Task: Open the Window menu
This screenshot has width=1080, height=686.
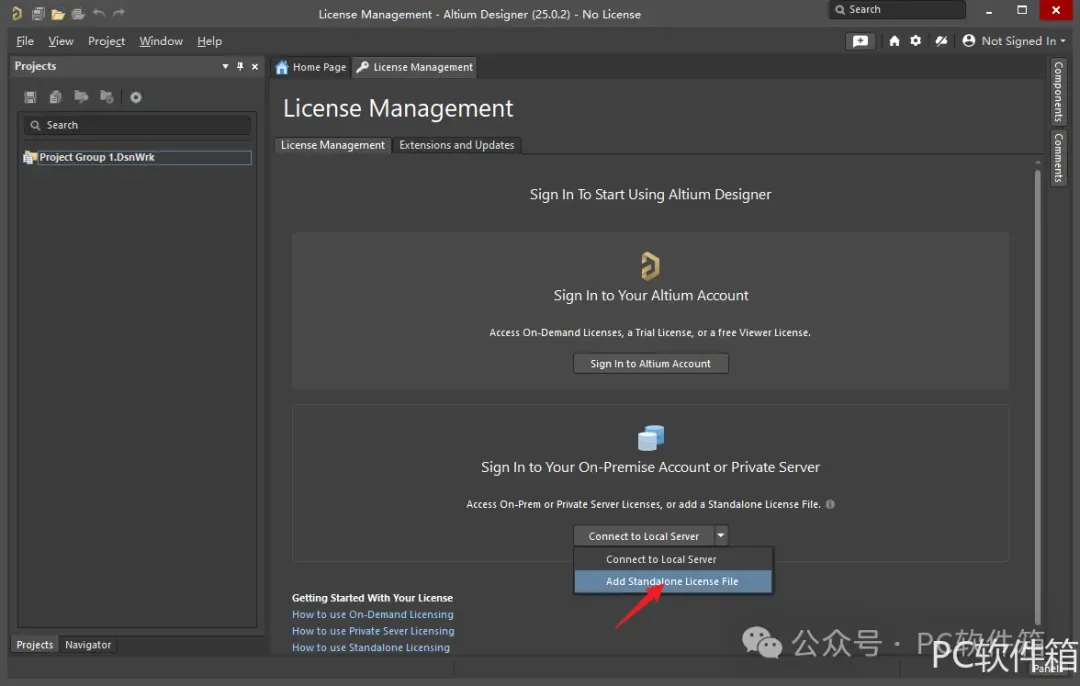Action: 161,41
